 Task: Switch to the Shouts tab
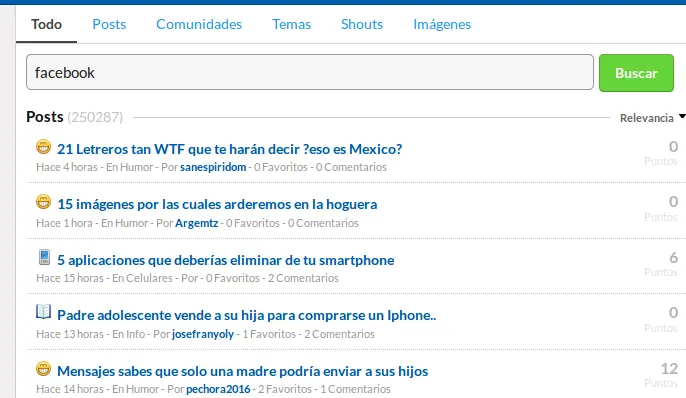pos(362,24)
